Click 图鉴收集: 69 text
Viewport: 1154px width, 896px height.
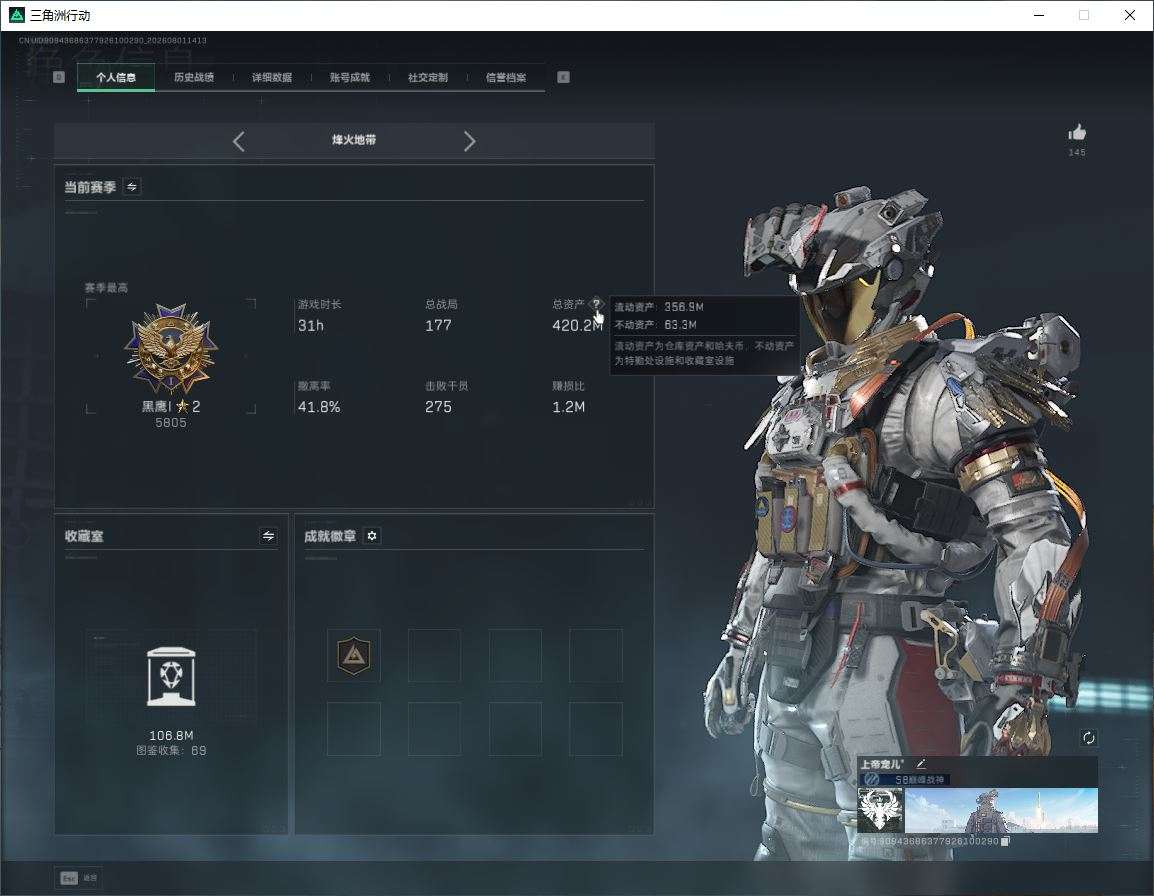point(171,751)
